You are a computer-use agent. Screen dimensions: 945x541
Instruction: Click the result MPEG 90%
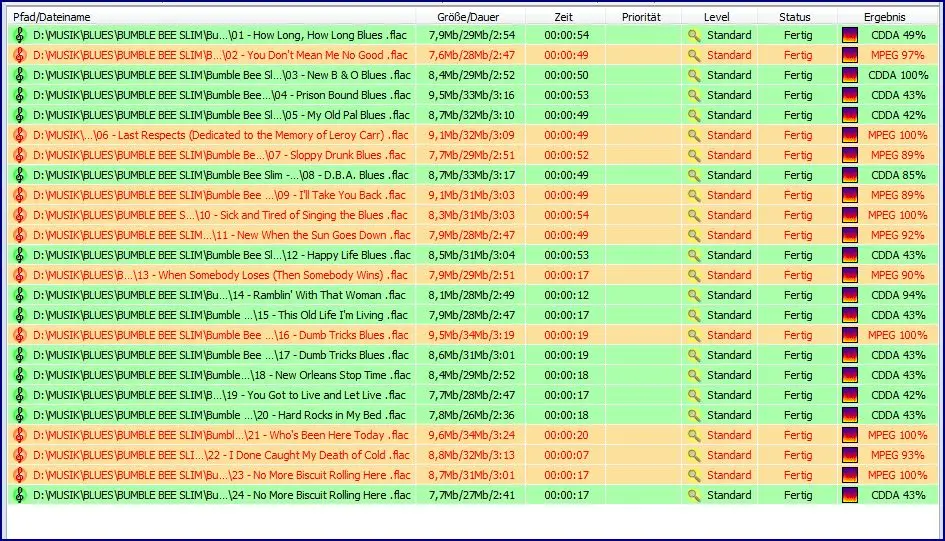[897, 275]
